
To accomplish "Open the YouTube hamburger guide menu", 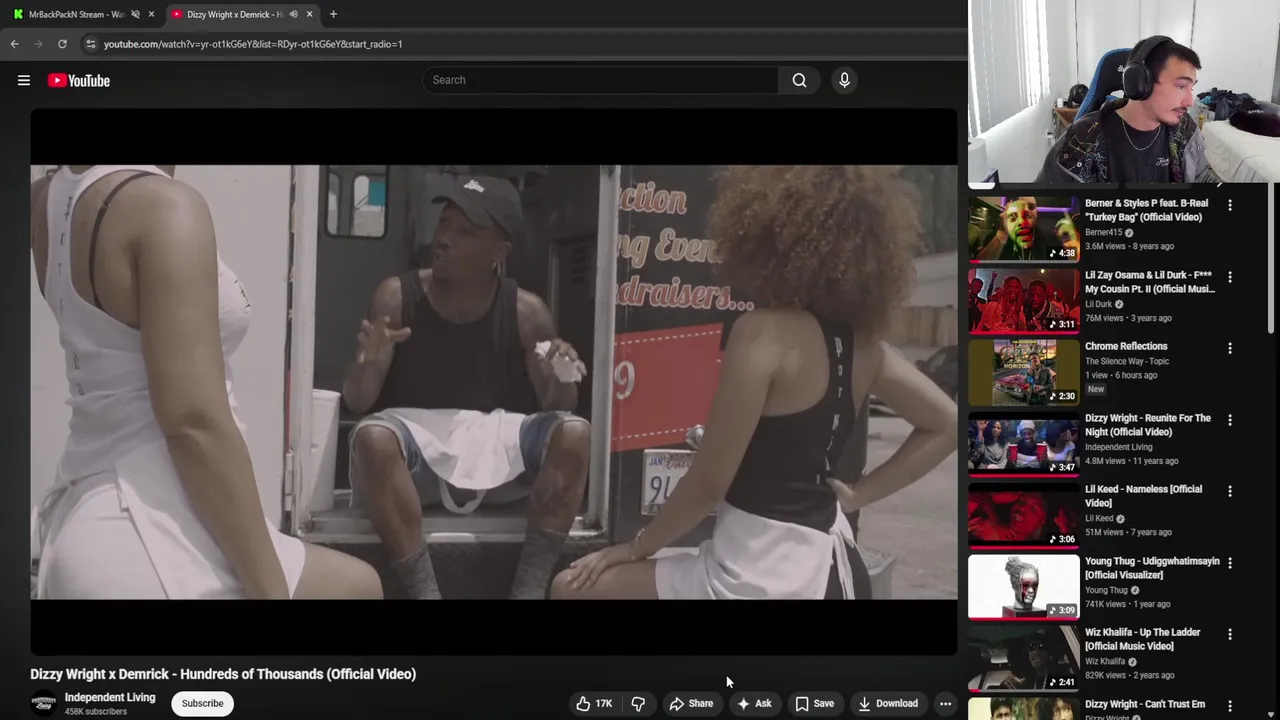I will point(24,80).
